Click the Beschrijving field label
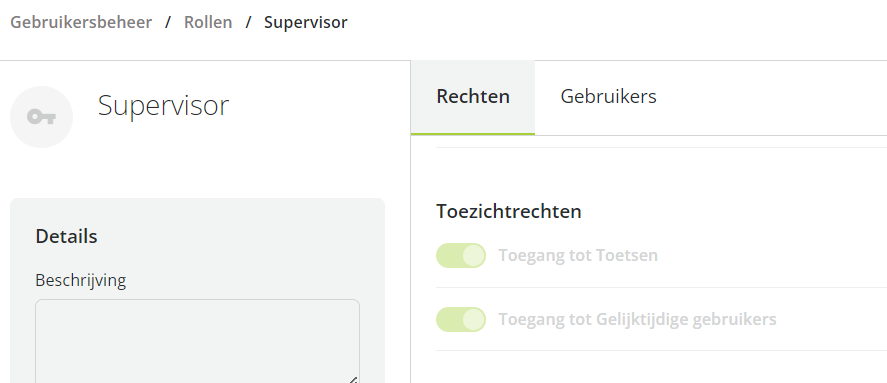 tap(80, 281)
